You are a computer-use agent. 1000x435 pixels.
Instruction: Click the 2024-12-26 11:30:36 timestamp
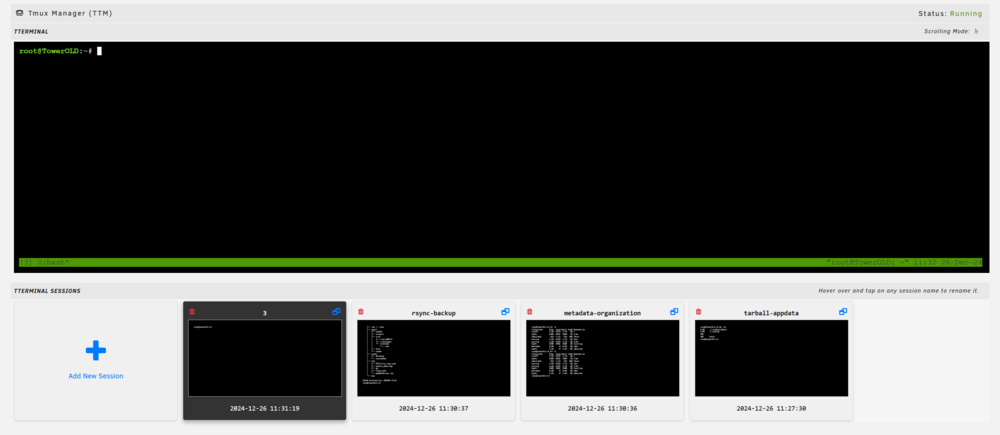click(602, 408)
